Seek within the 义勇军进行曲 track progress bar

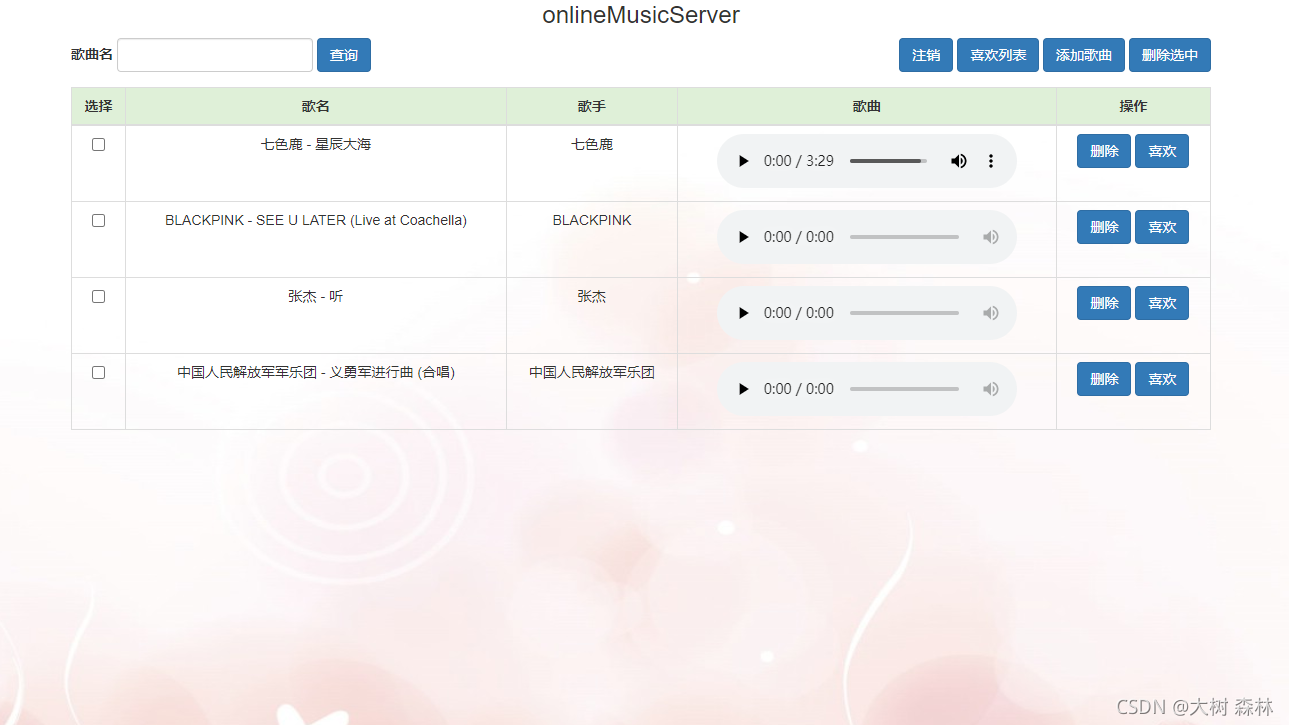(904, 389)
